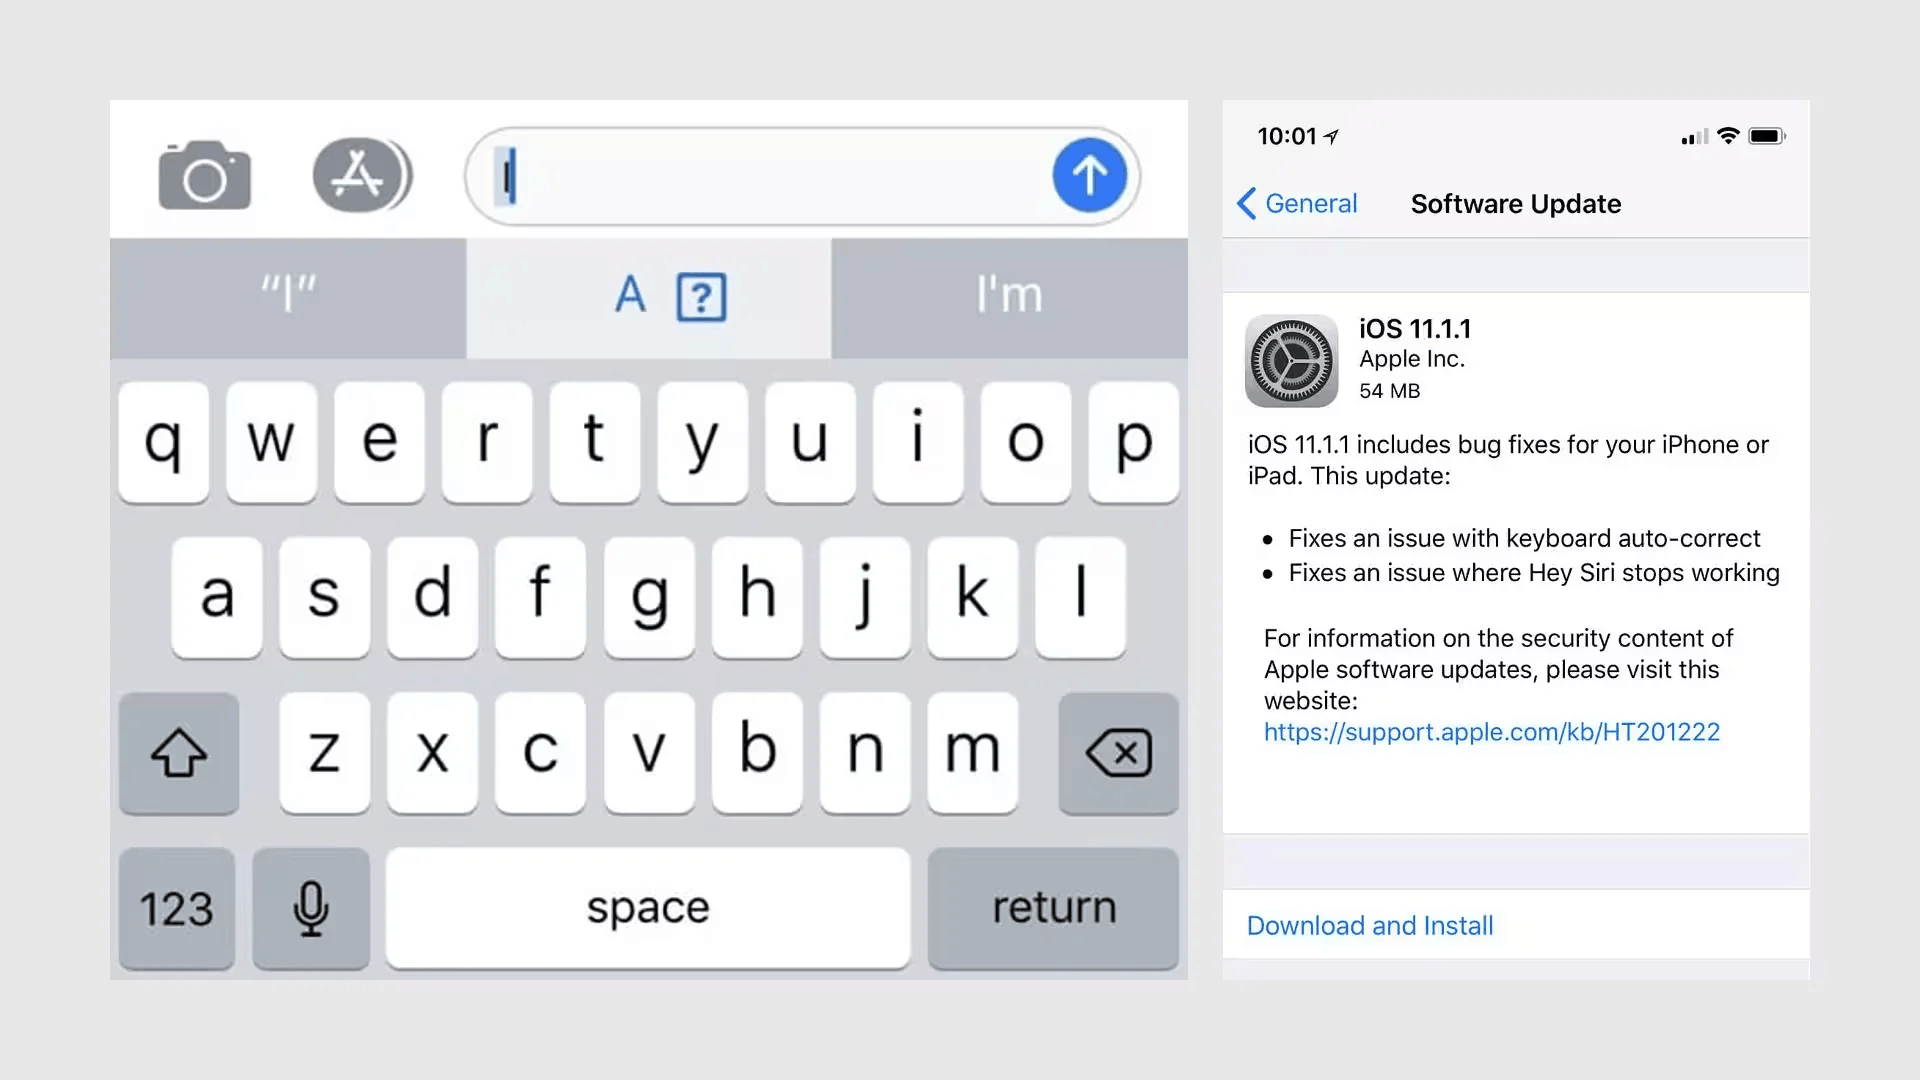
Task: Press the space bar key
Action: pyautogui.click(x=647, y=907)
